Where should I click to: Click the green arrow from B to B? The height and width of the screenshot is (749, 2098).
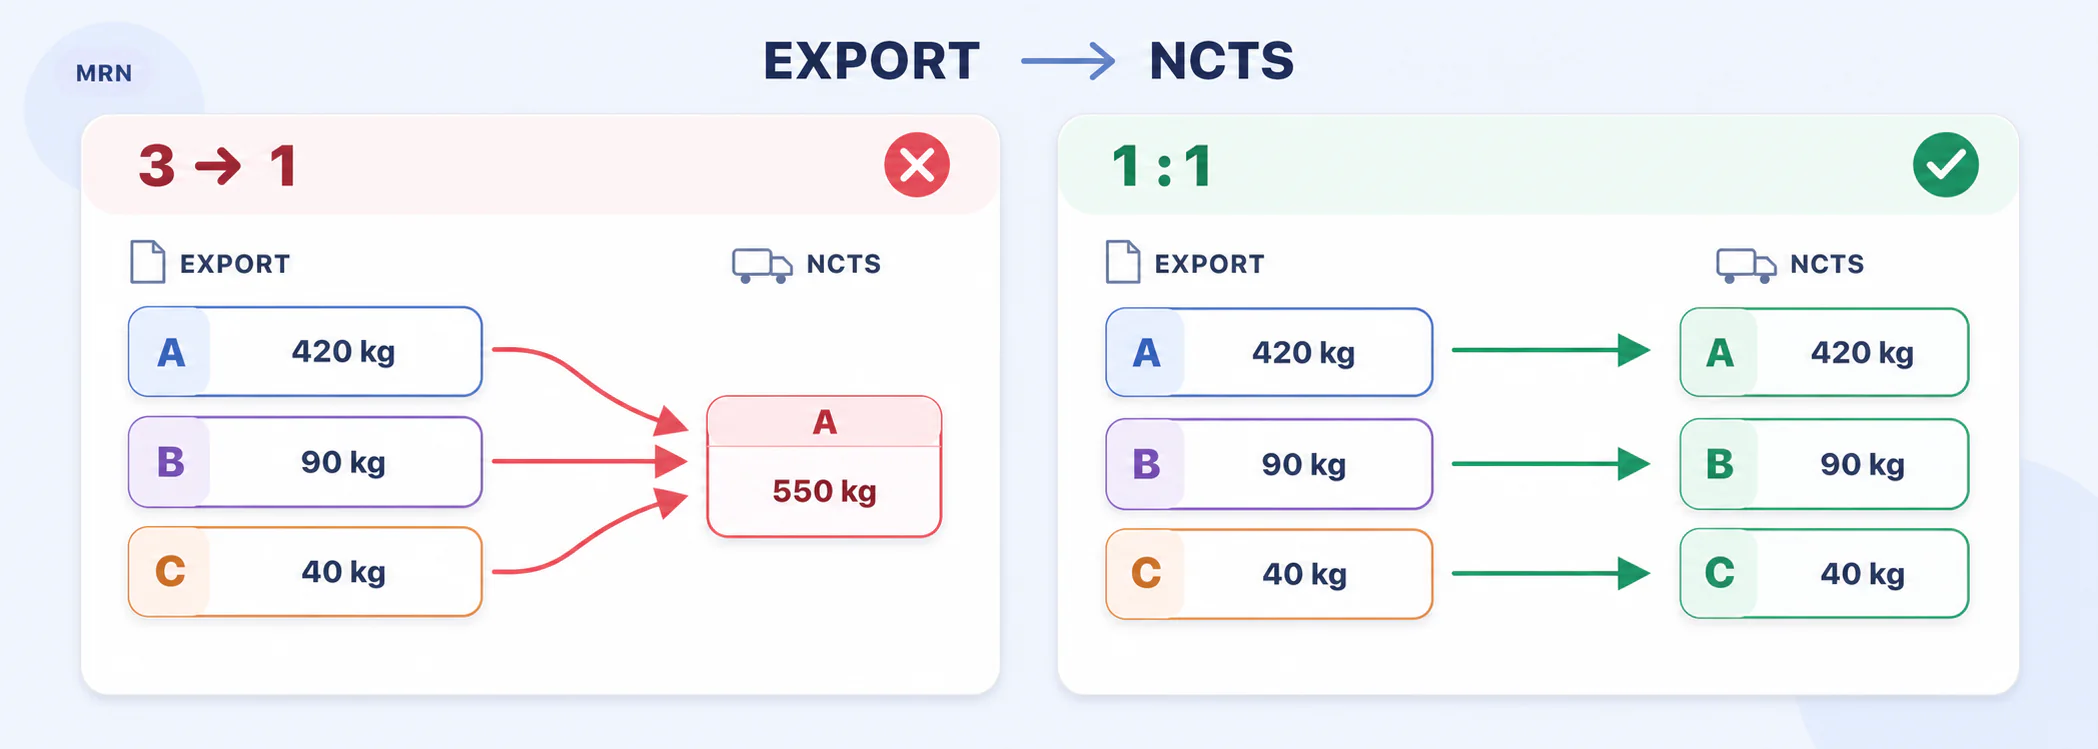coord(1550,464)
